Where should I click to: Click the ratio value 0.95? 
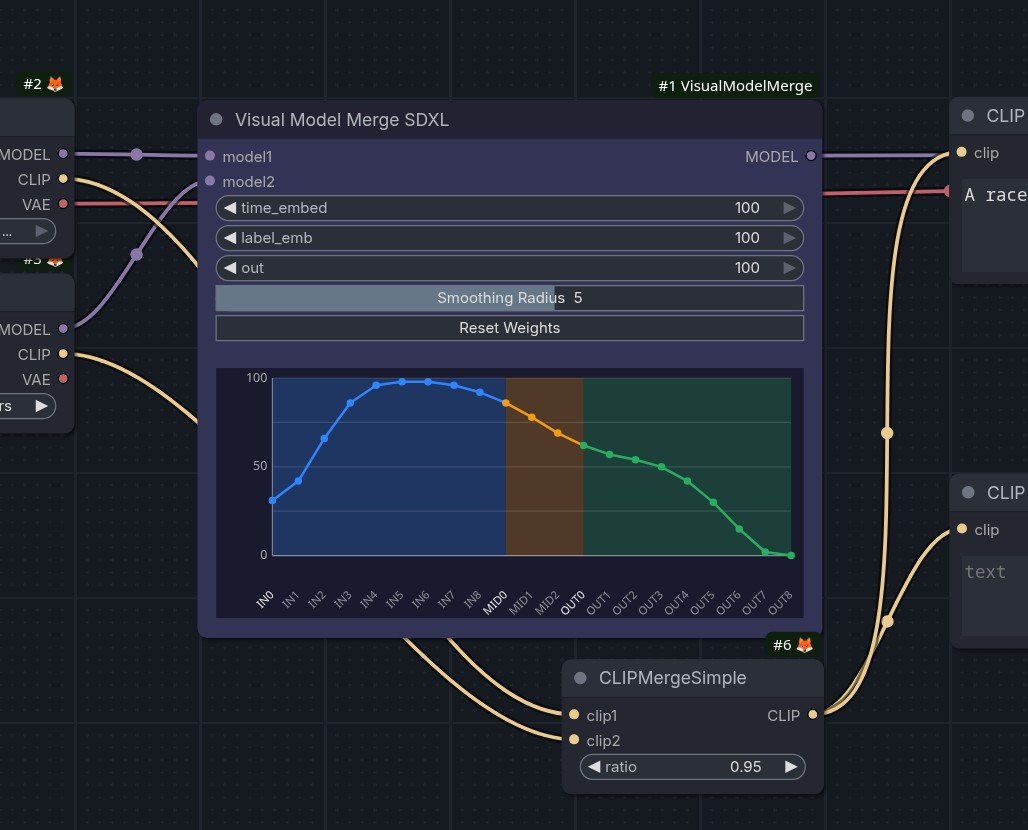pyautogui.click(x=745, y=766)
